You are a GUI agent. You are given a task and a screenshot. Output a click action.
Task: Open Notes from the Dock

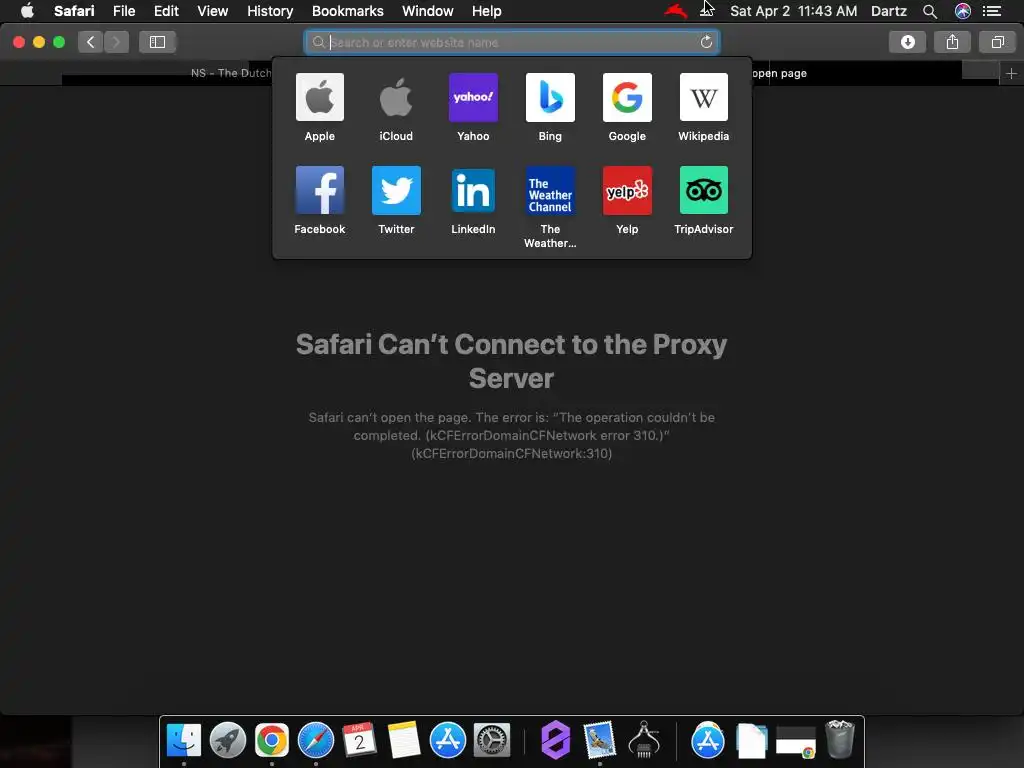tap(404, 740)
